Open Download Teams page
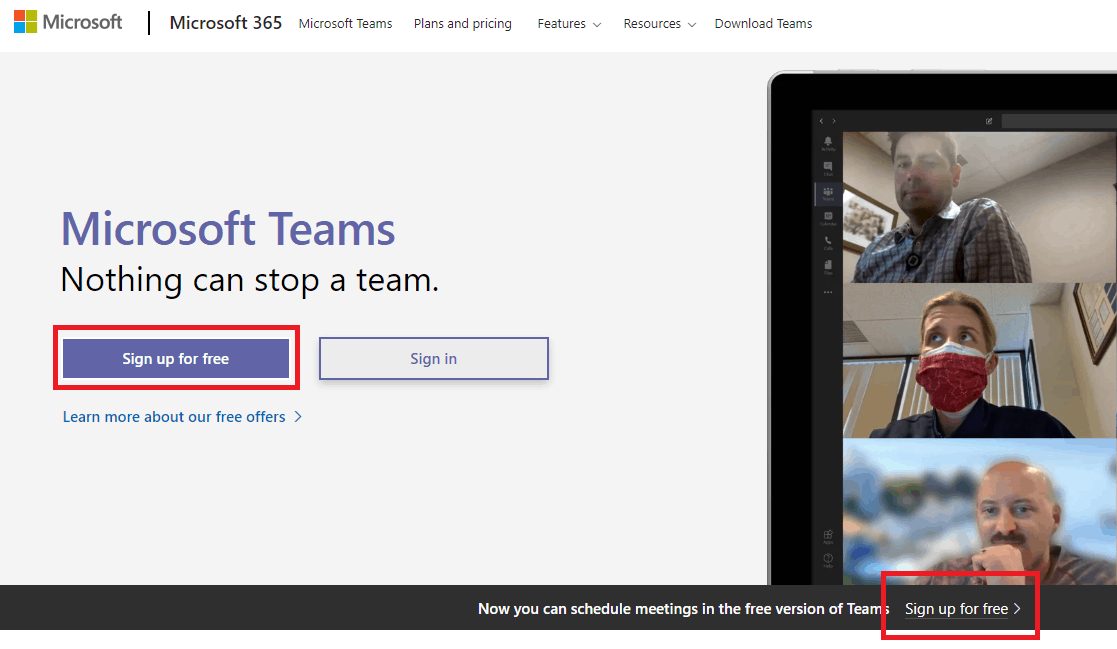The height and width of the screenshot is (649, 1117). 763,24
